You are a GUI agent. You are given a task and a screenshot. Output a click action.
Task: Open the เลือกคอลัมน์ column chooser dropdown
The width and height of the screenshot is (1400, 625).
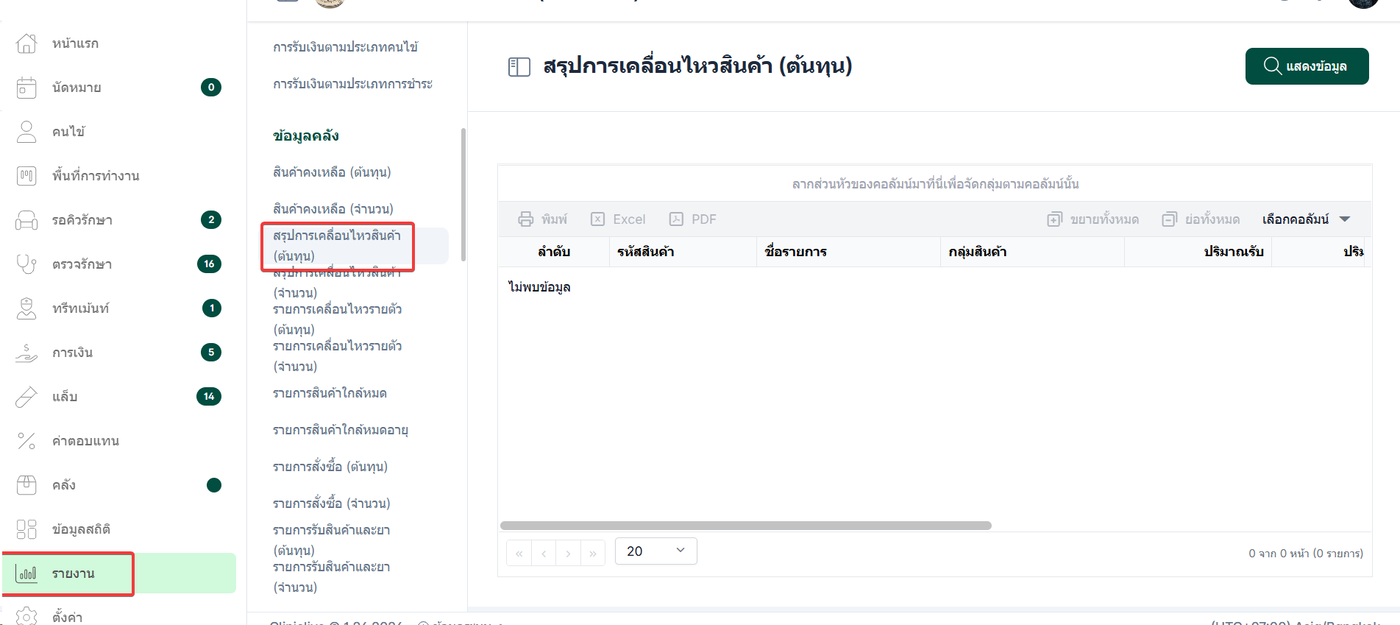point(1306,219)
